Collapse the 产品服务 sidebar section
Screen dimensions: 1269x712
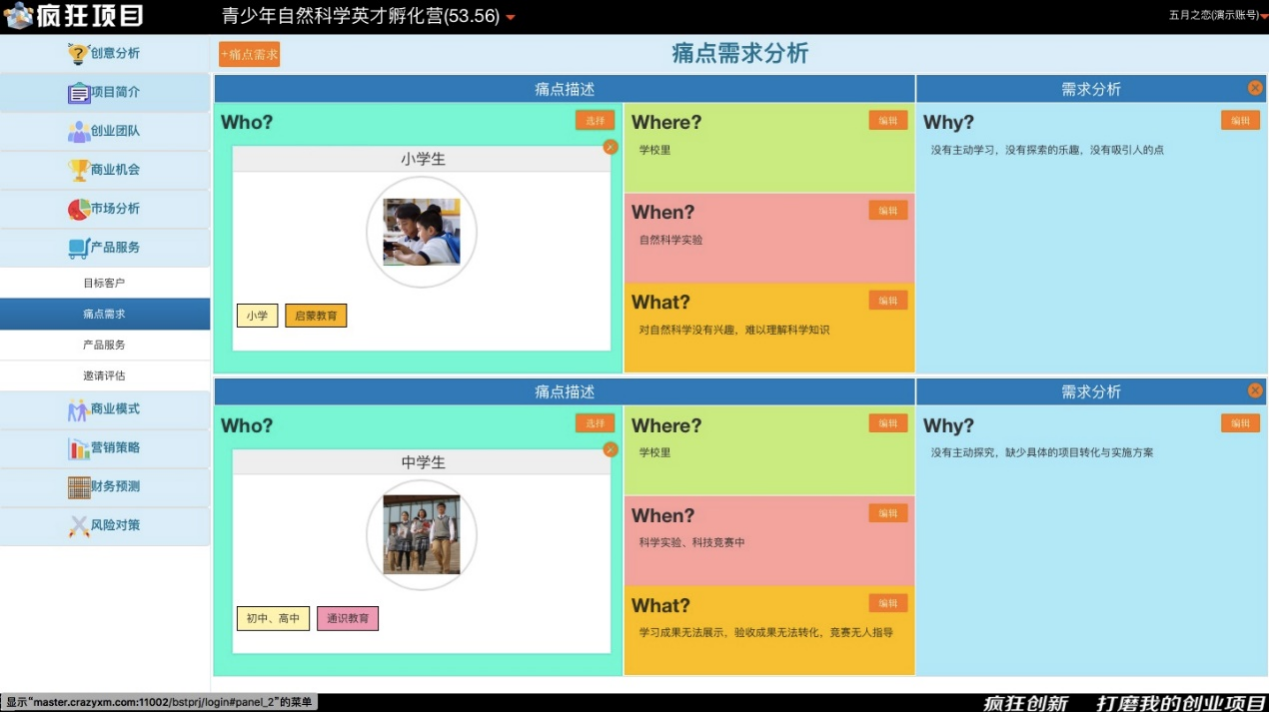pyautogui.click(x=105, y=247)
